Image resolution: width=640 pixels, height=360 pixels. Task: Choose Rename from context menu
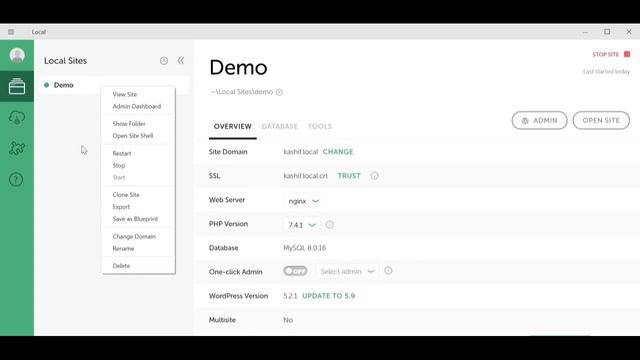(123, 249)
